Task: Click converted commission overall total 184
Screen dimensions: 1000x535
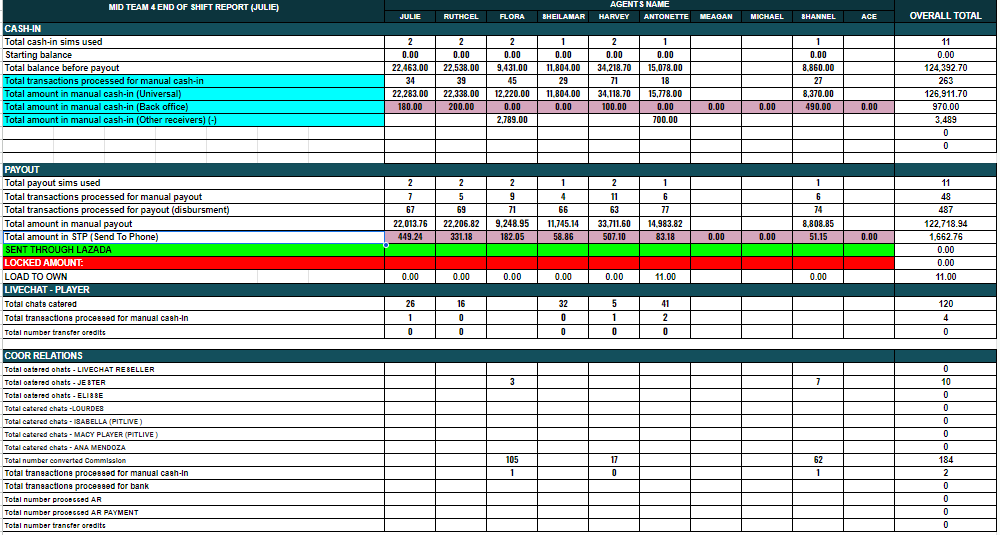Action: point(946,460)
